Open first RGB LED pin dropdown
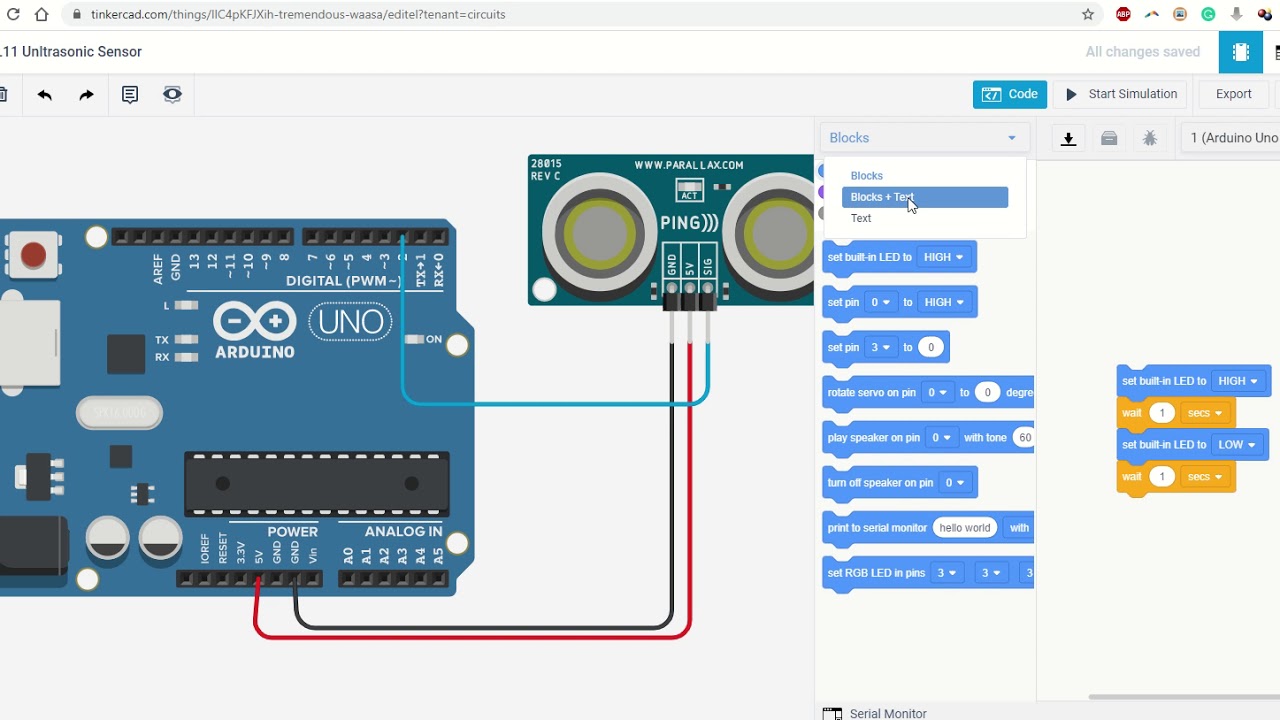The image size is (1280, 720). coord(946,573)
